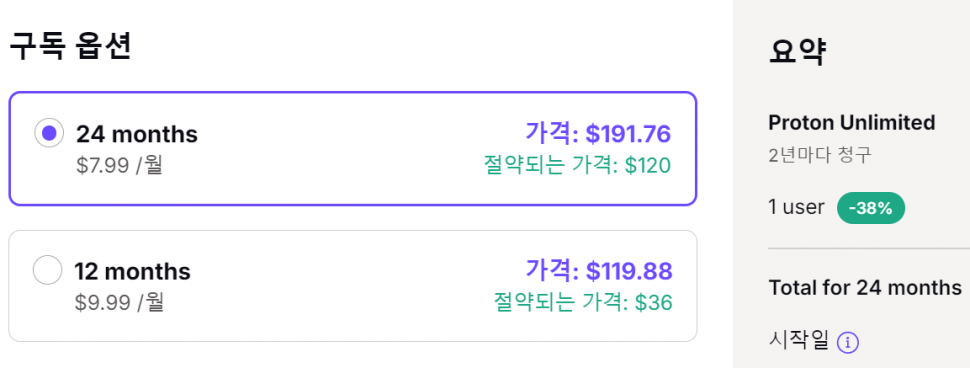The width and height of the screenshot is (970, 368).
Task: Click the 12 months plan label
Action: (x=132, y=272)
